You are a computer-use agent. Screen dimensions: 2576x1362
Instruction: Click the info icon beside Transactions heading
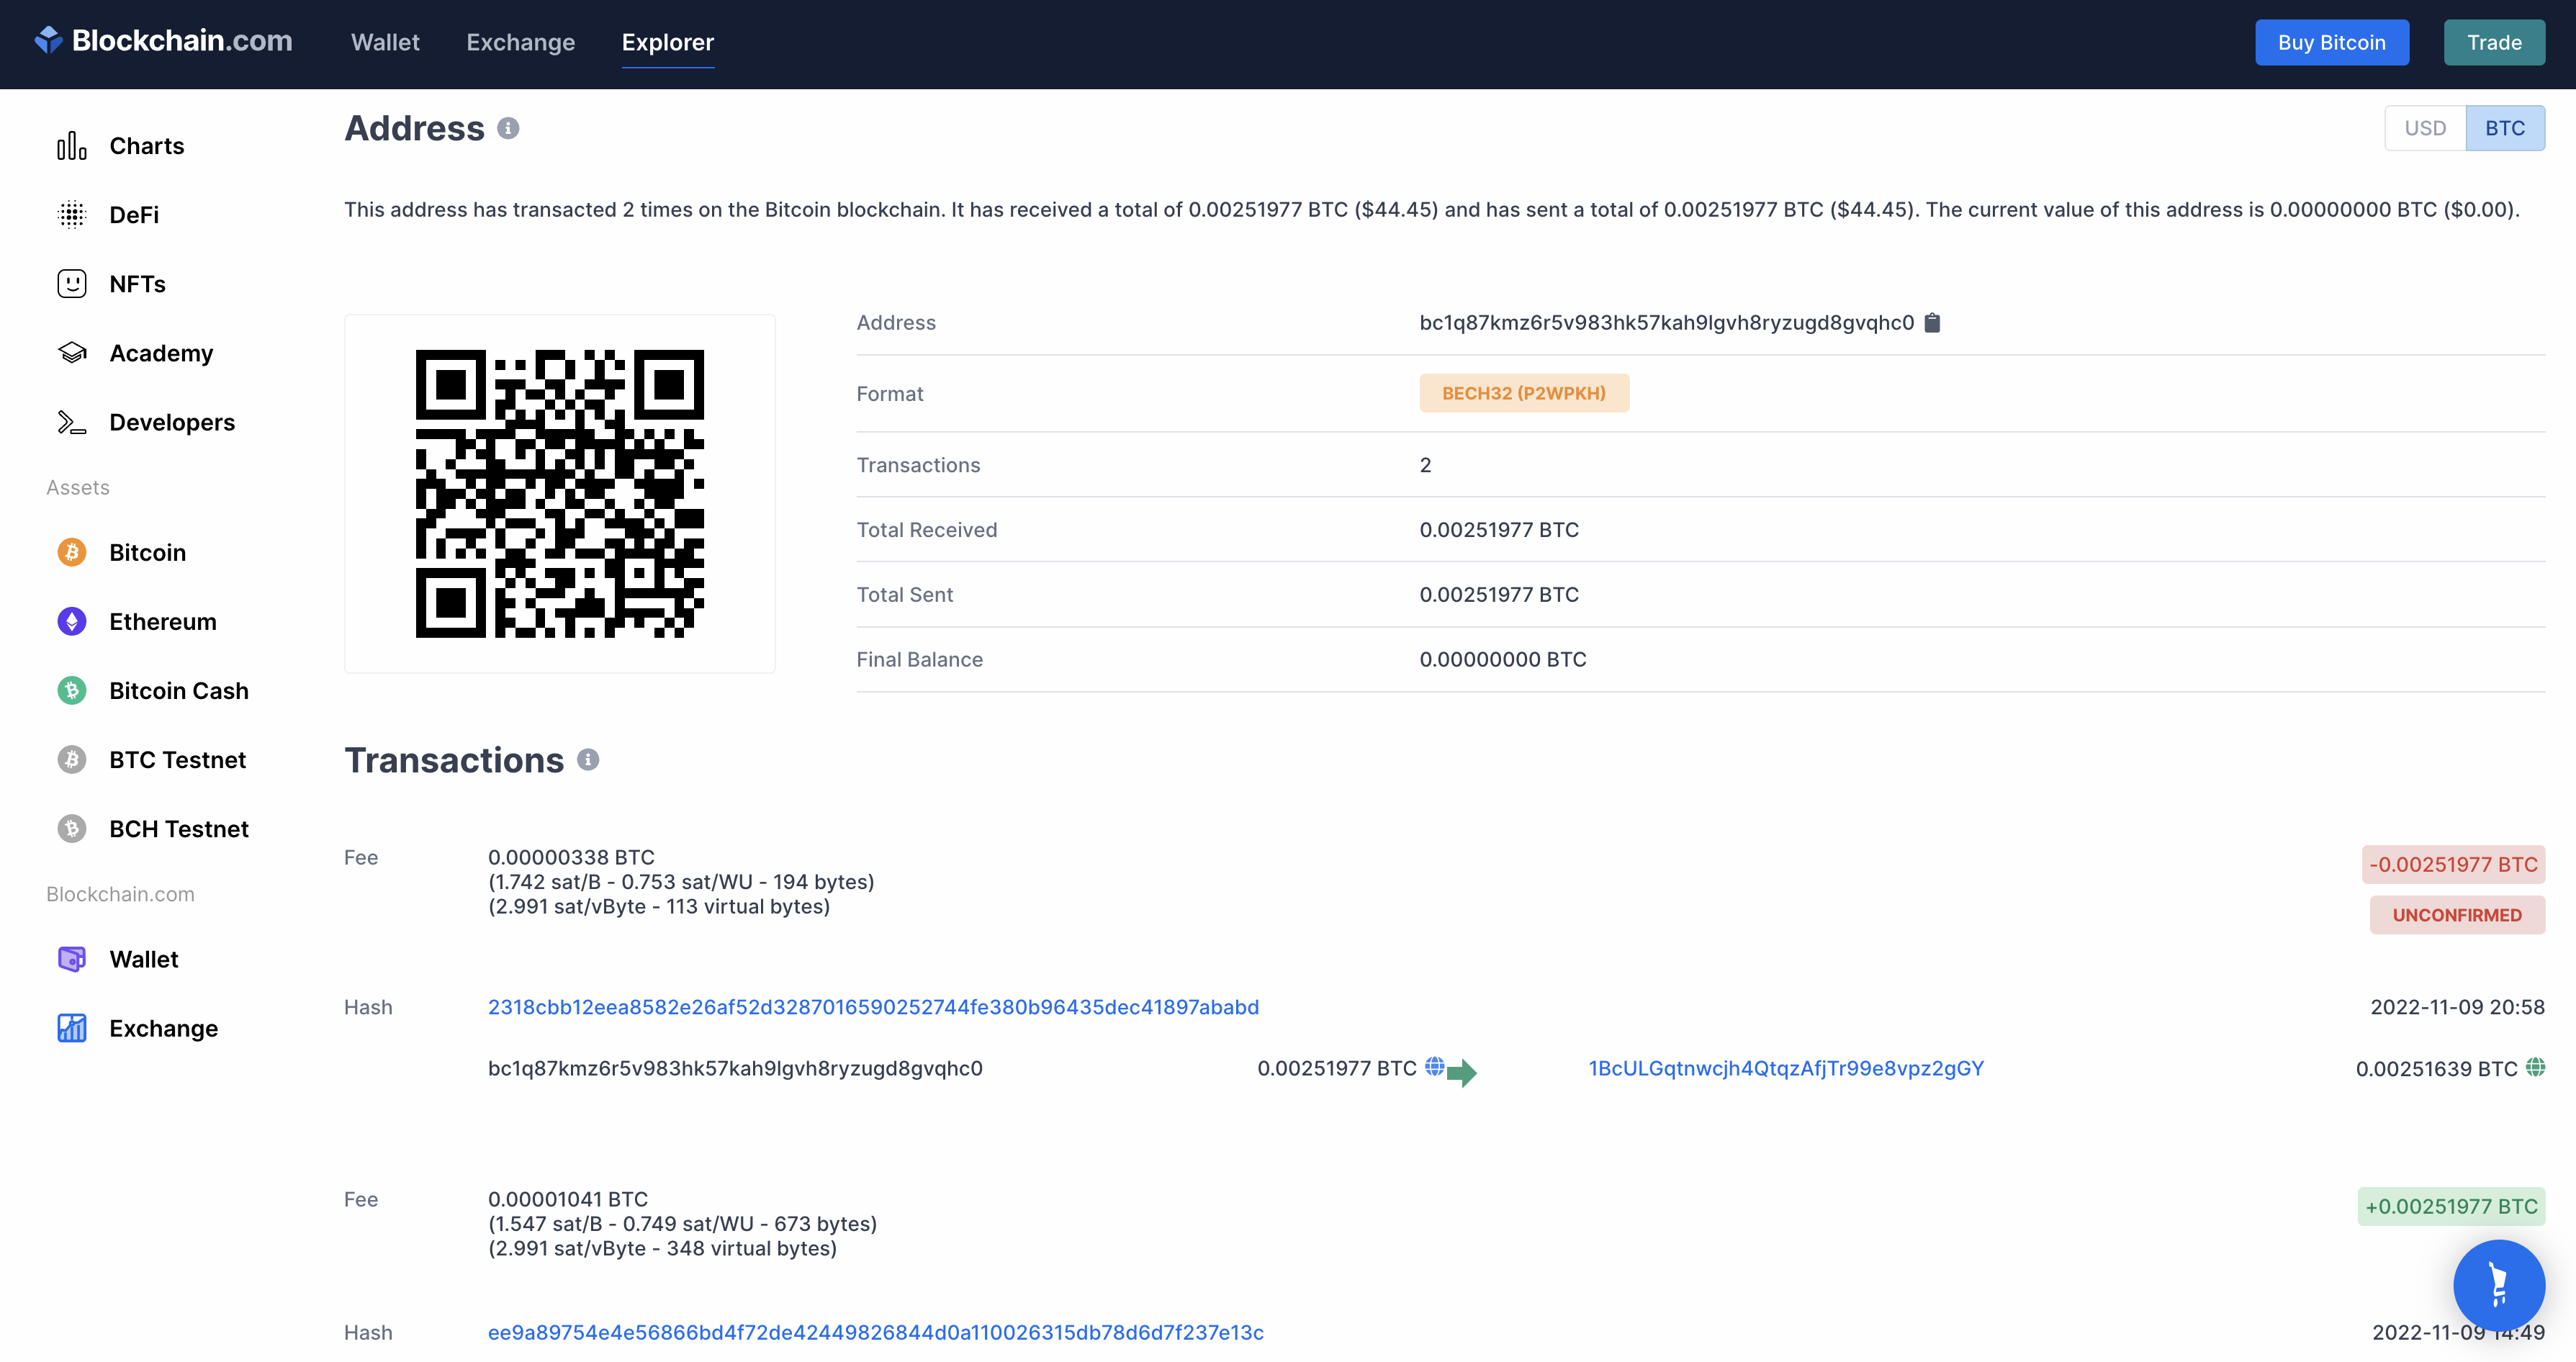pos(588,760)
